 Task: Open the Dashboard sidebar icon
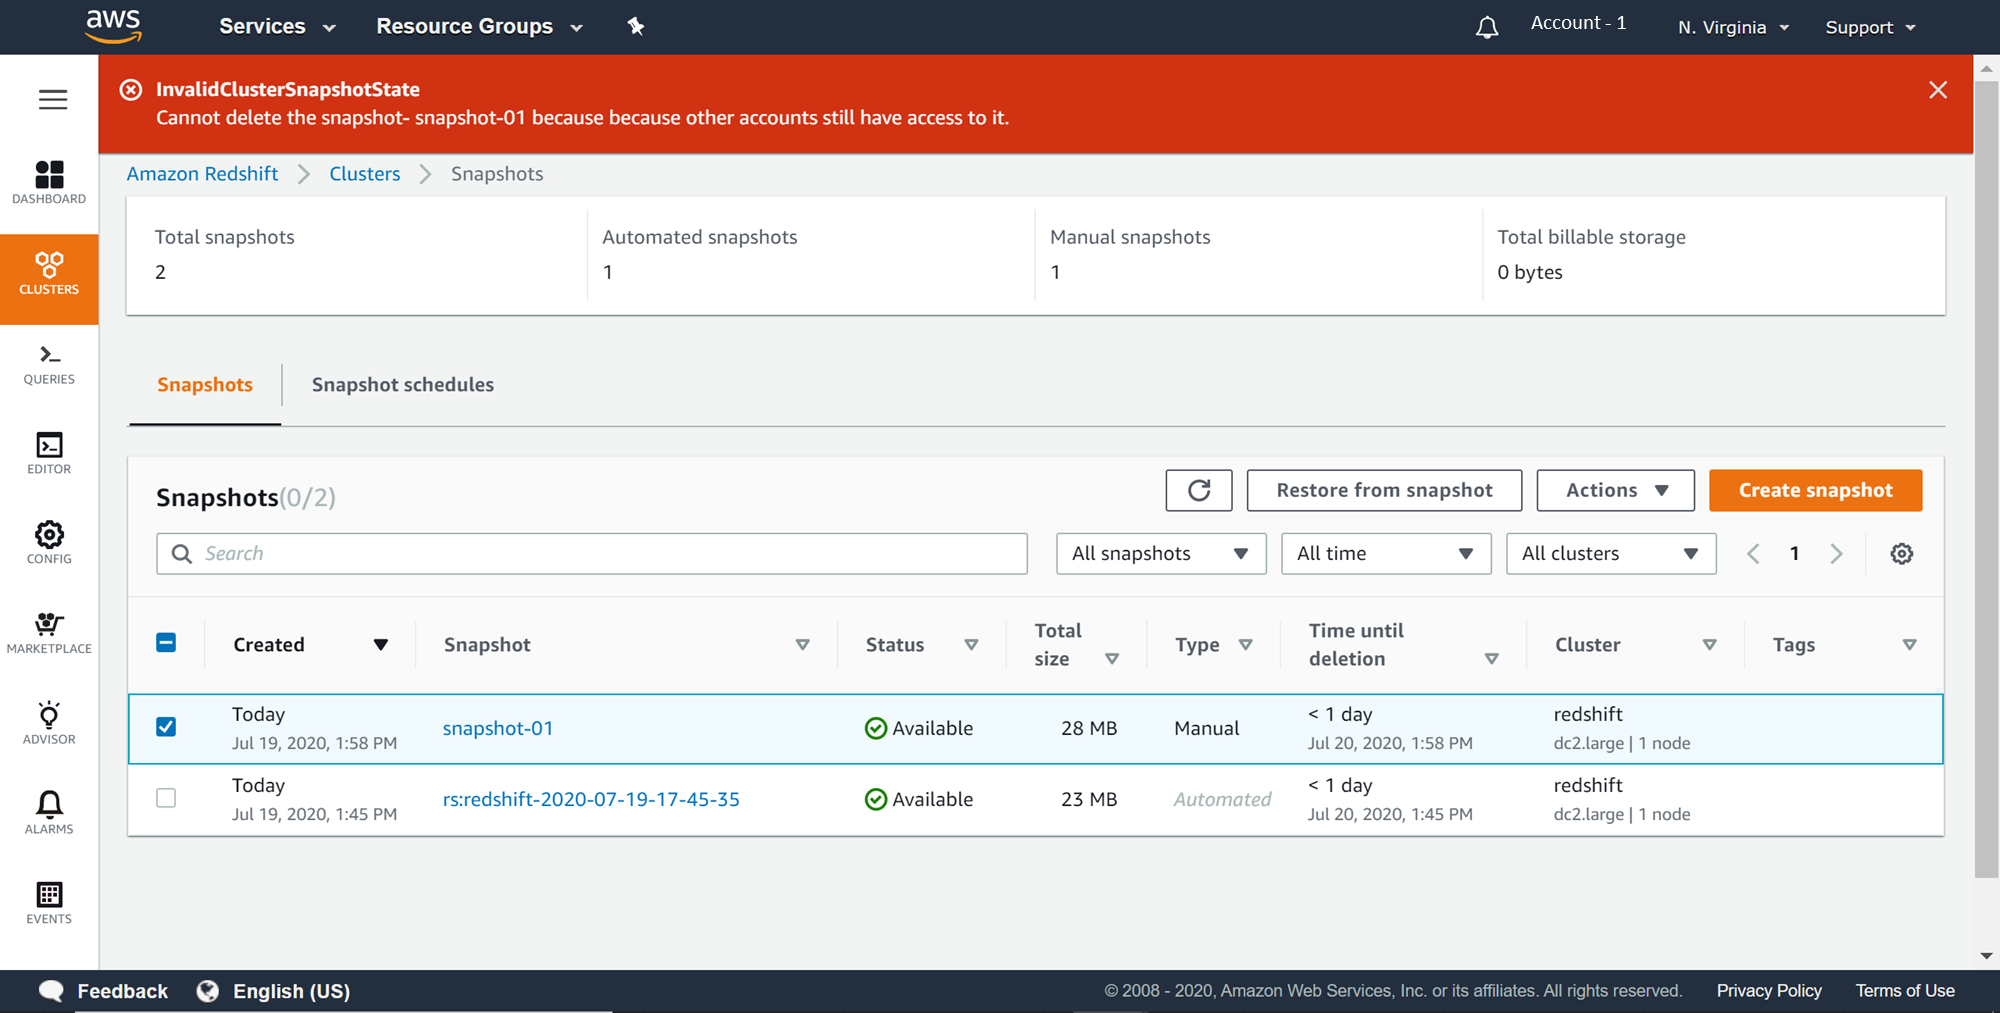[x=49, y=182]
